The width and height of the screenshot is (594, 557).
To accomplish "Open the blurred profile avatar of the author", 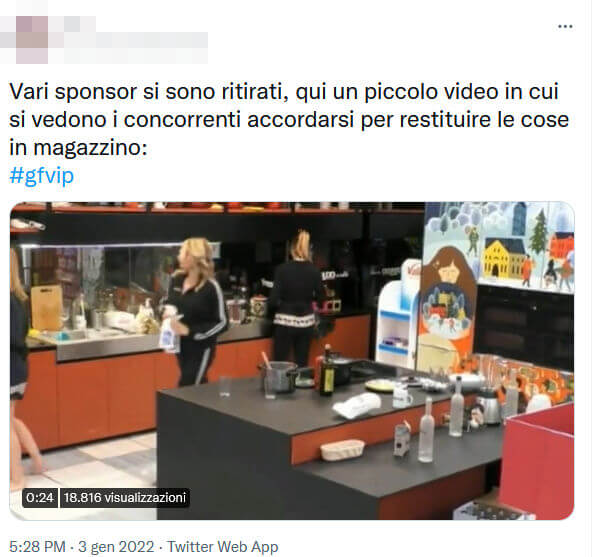I will [32, 40].
